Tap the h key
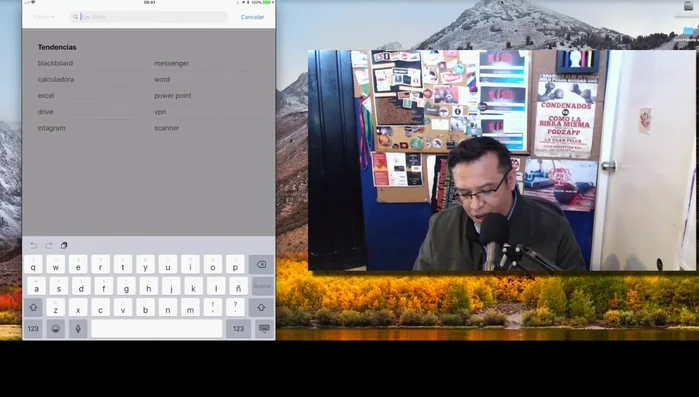Viewport: 699px width, 397px height. coord(148,286)
